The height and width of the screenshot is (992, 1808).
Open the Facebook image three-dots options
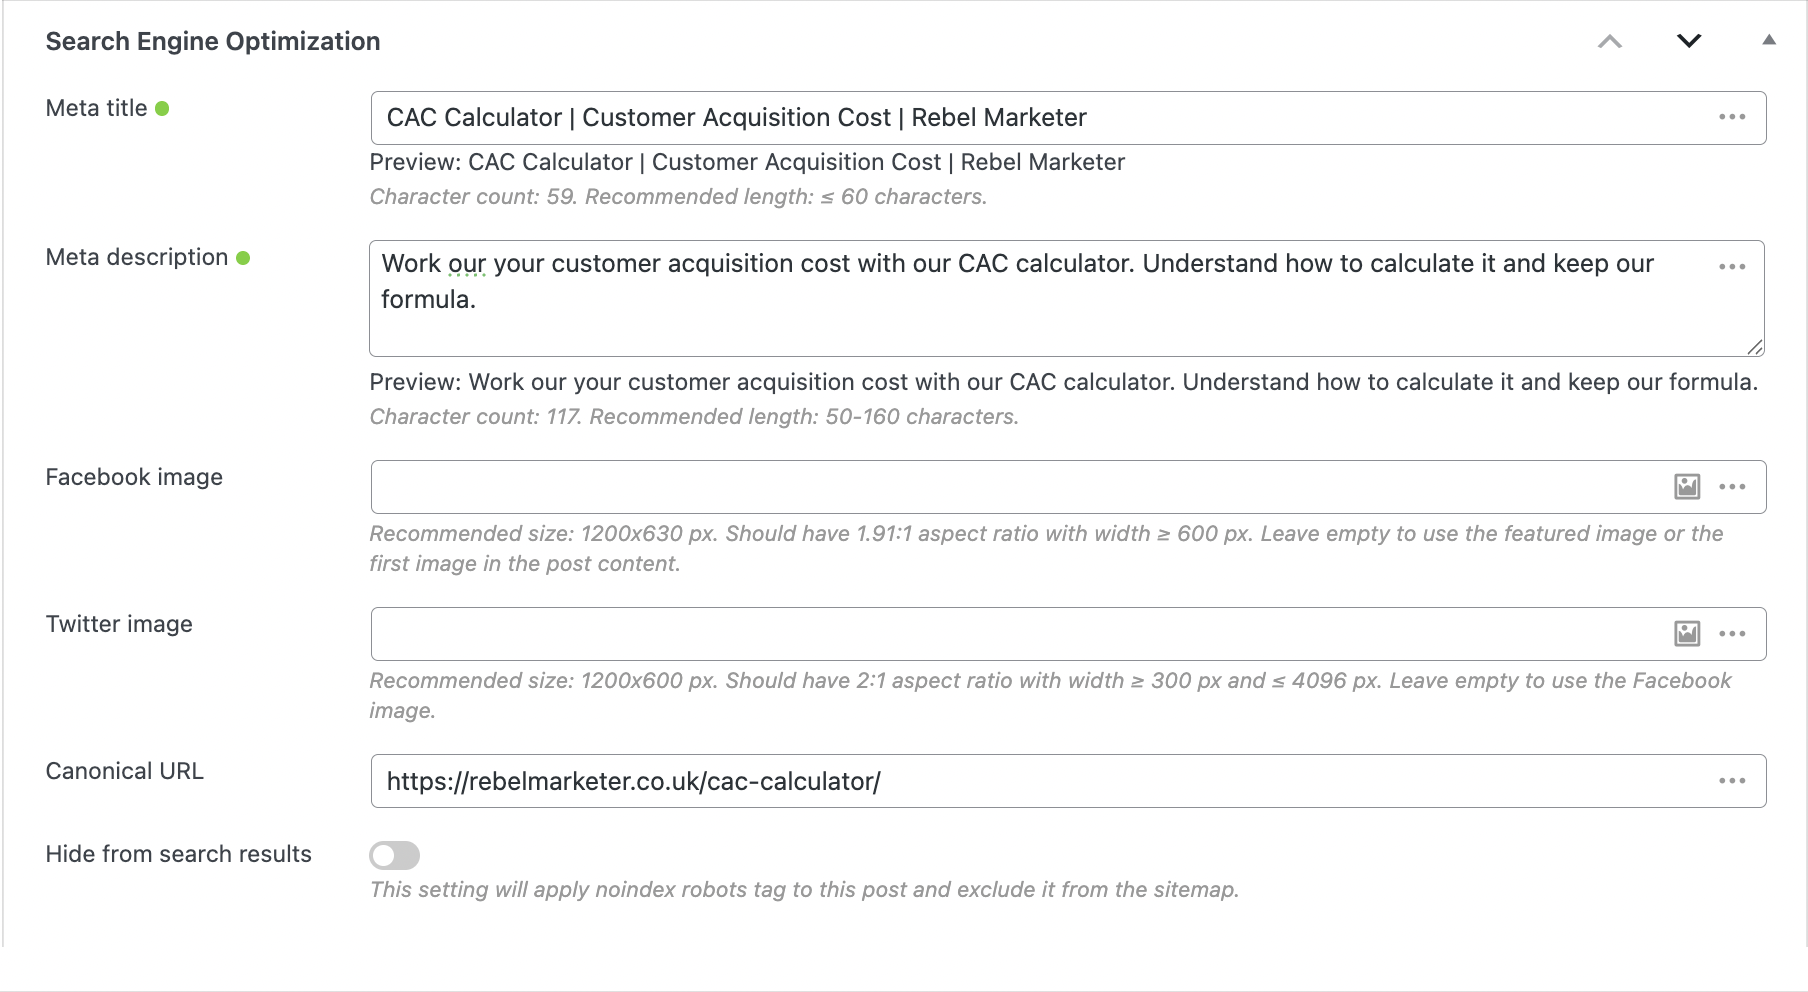click(x=1732, y=487)
